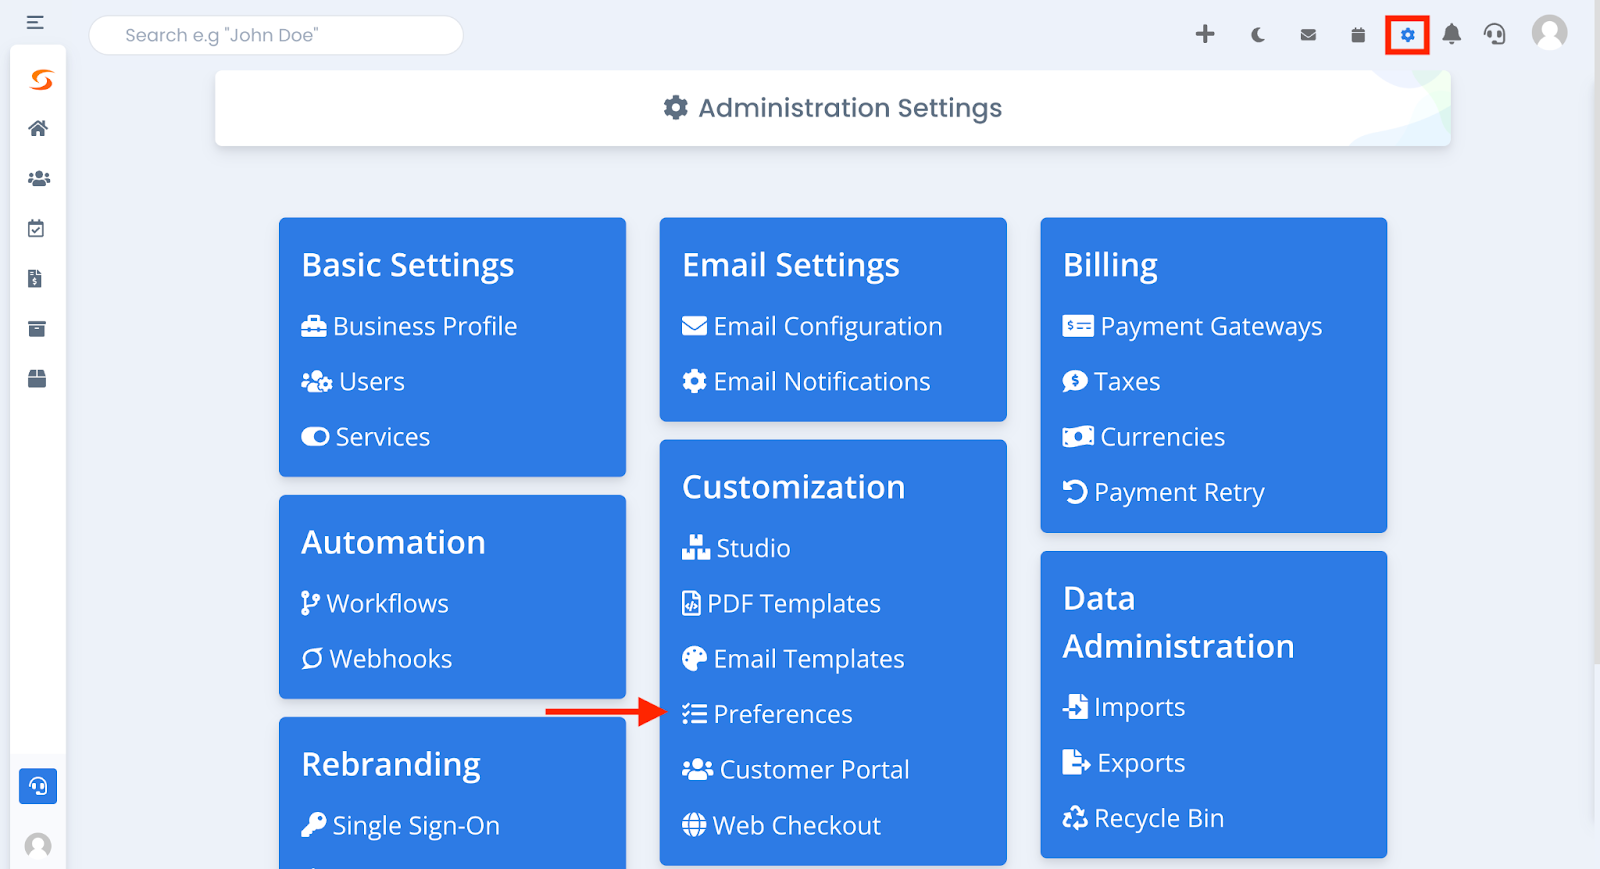
Task: Click the Administration Settings title
Action: point(833,108)
